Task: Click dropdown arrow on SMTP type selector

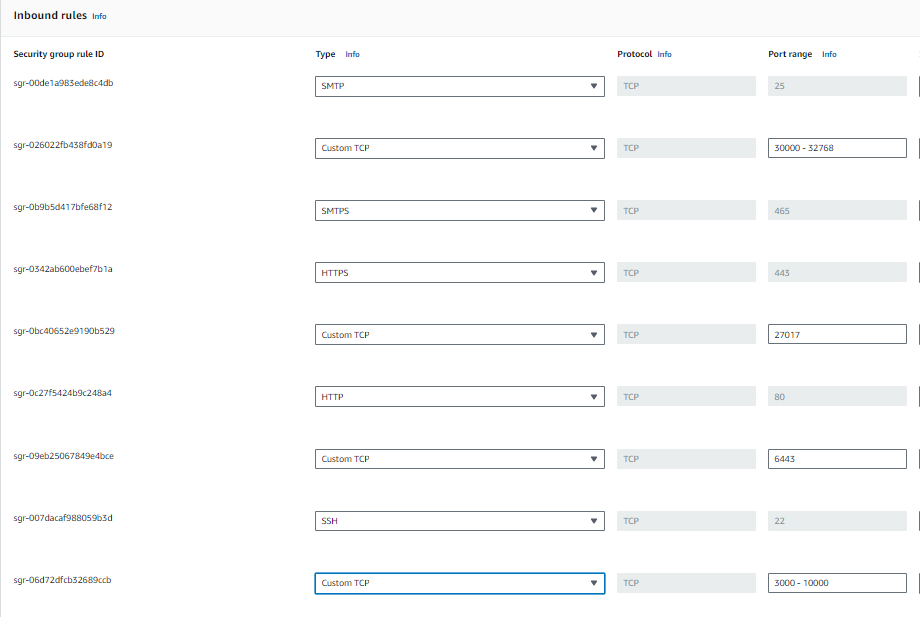Action: [594, 86]
